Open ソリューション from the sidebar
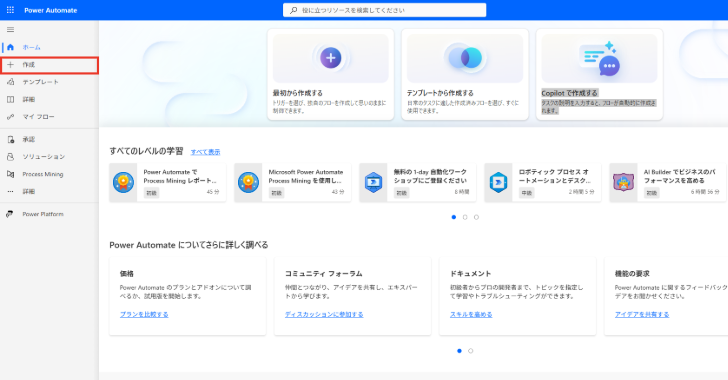728x380 pixels. [44, 157]
